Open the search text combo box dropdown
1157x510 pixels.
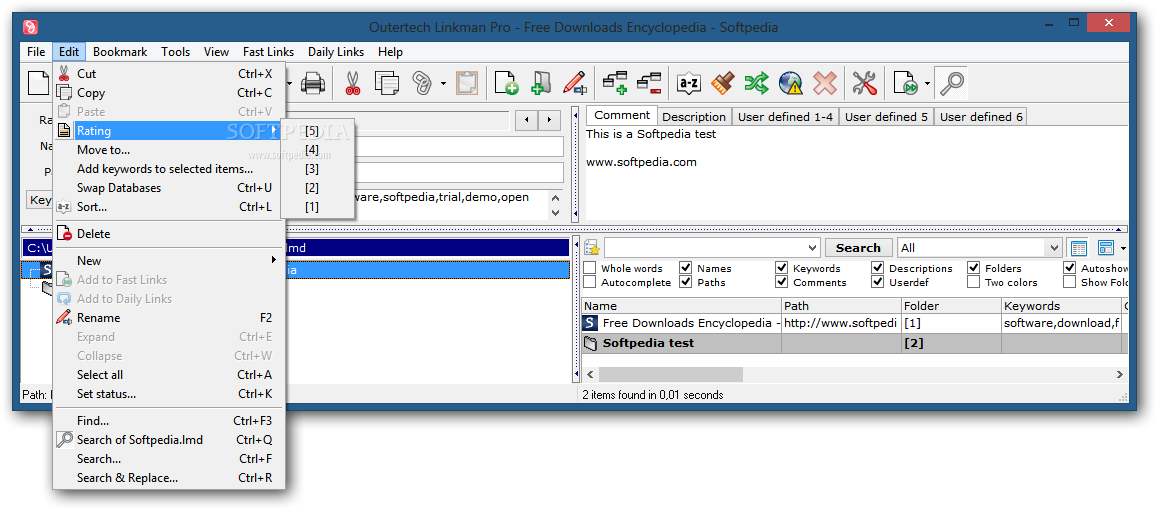tap(812, 248)
